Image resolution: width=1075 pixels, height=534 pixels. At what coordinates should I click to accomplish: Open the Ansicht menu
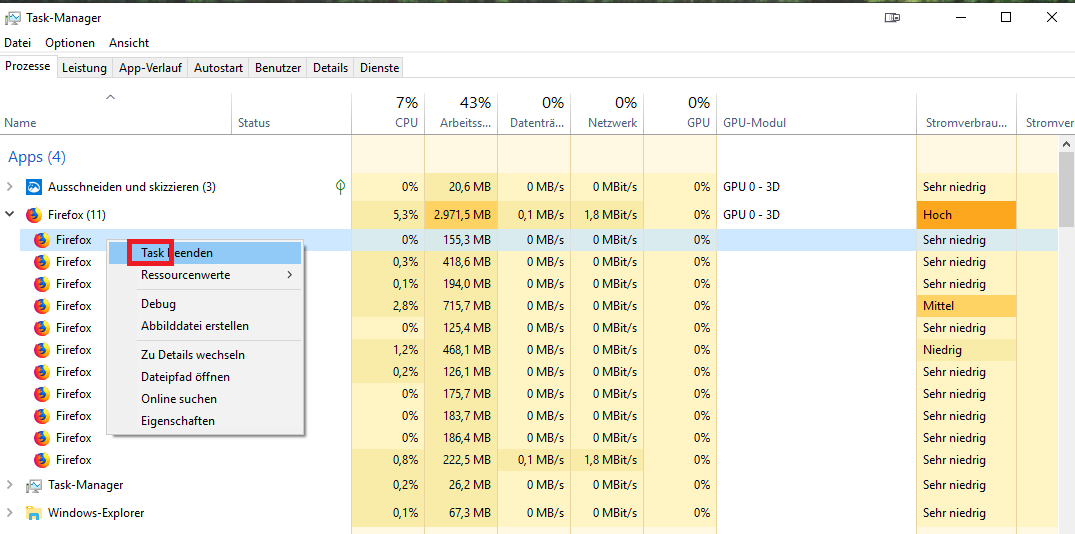coord(129,43)
